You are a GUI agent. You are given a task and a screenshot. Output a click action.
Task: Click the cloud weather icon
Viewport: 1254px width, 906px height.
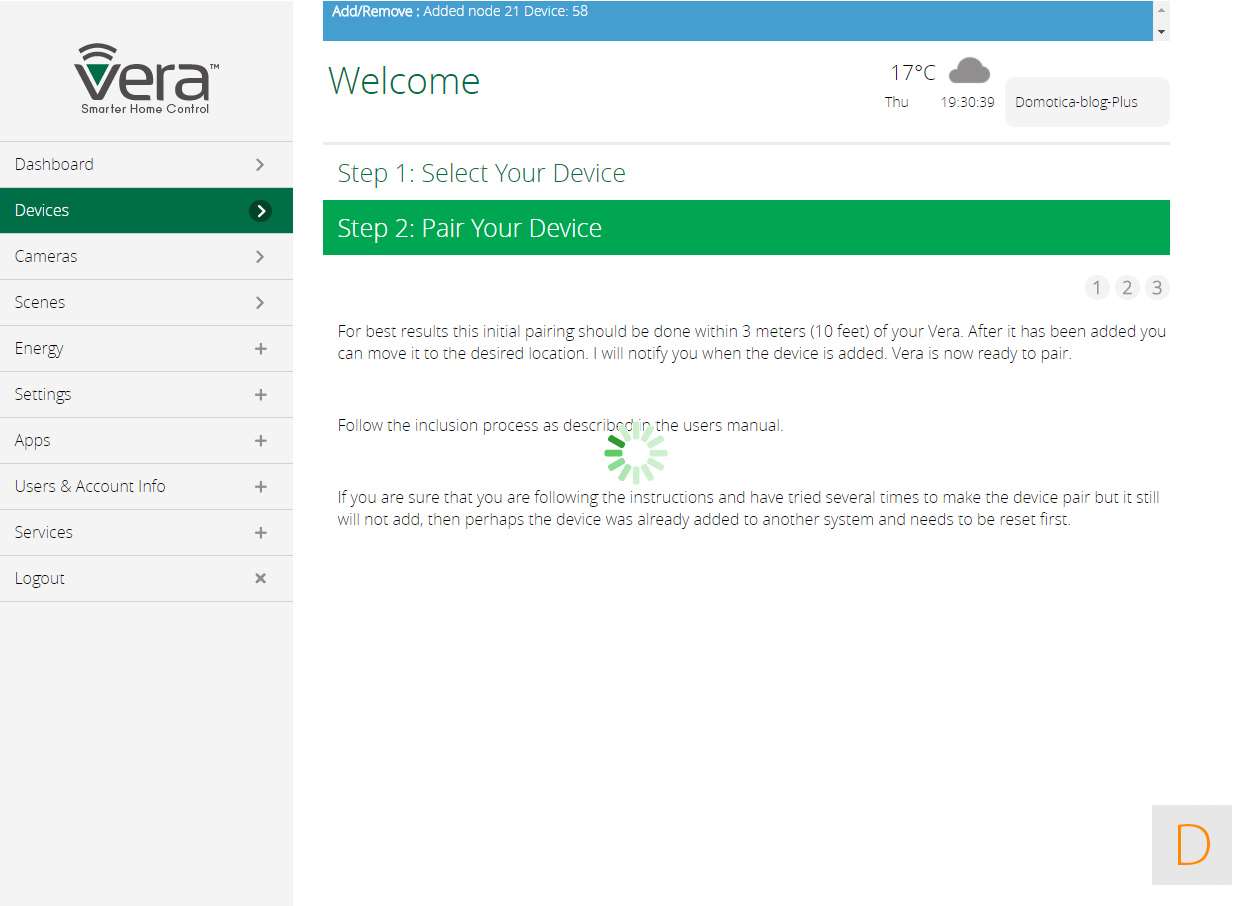point(968,70)
